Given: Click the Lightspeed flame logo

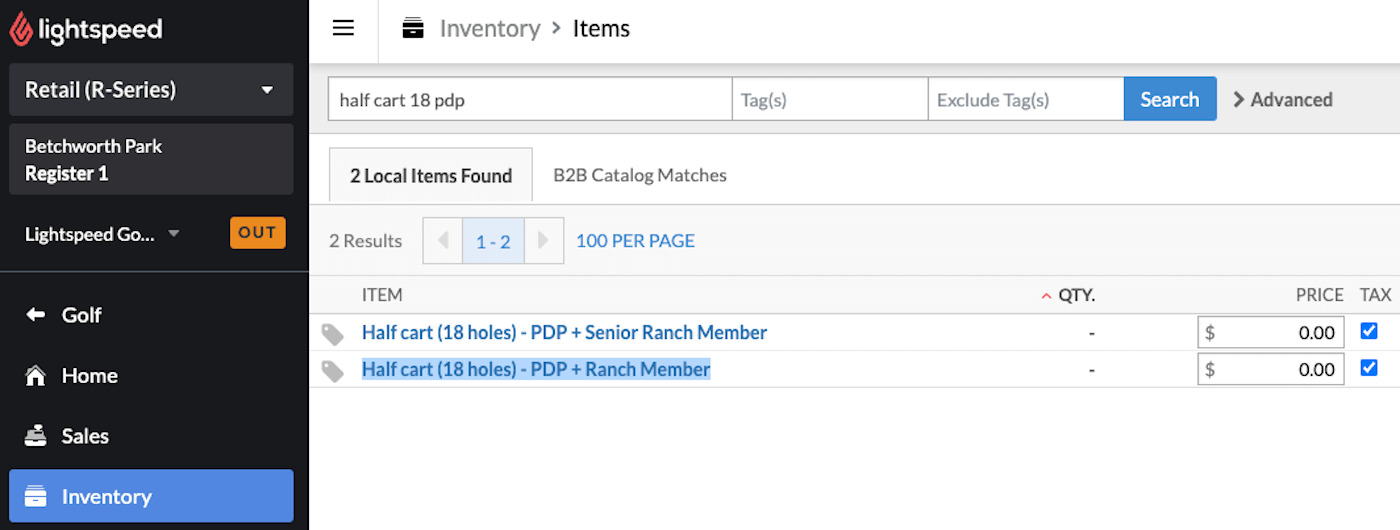Looking at the screenshot, I should click(x=20, y=29).
